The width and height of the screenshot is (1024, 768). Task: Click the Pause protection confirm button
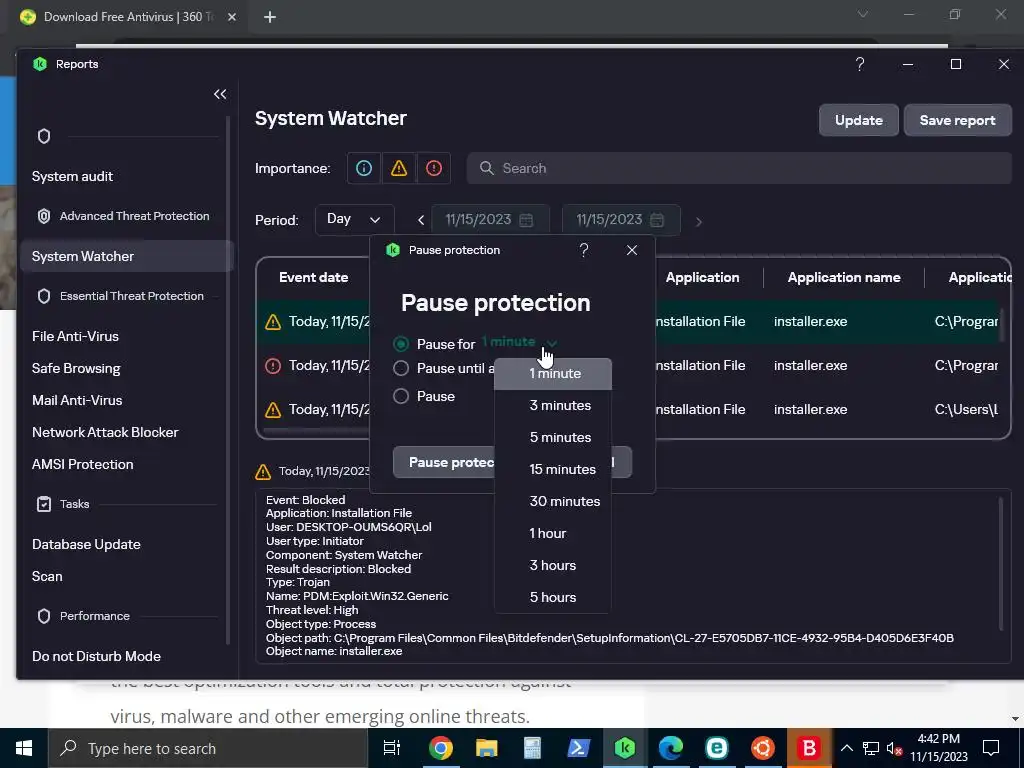tap(444, 462)
